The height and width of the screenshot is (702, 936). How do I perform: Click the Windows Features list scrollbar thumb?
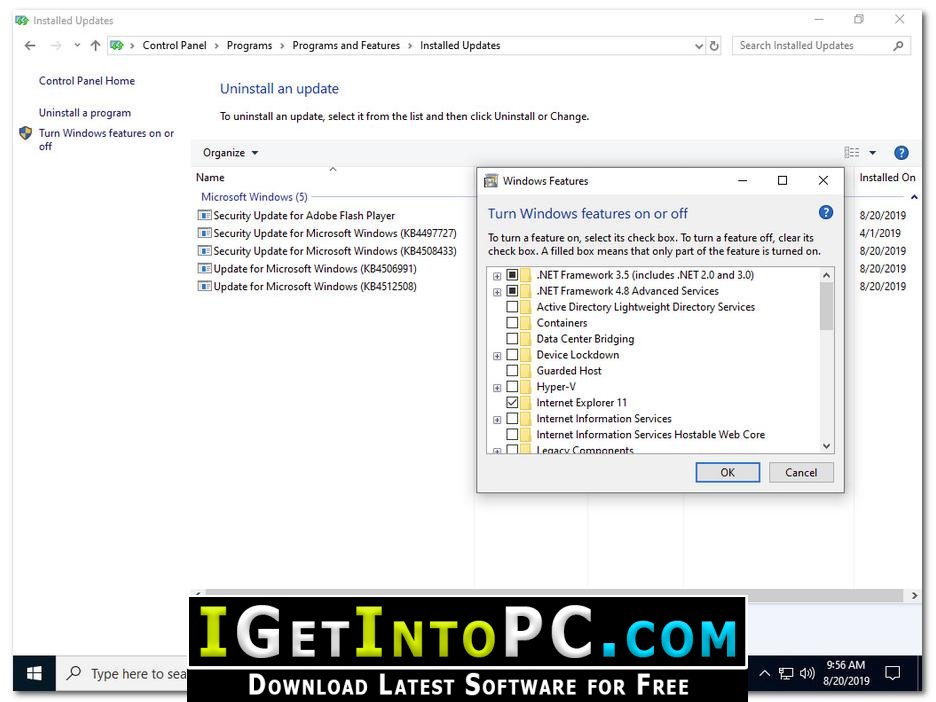[826, 306]
